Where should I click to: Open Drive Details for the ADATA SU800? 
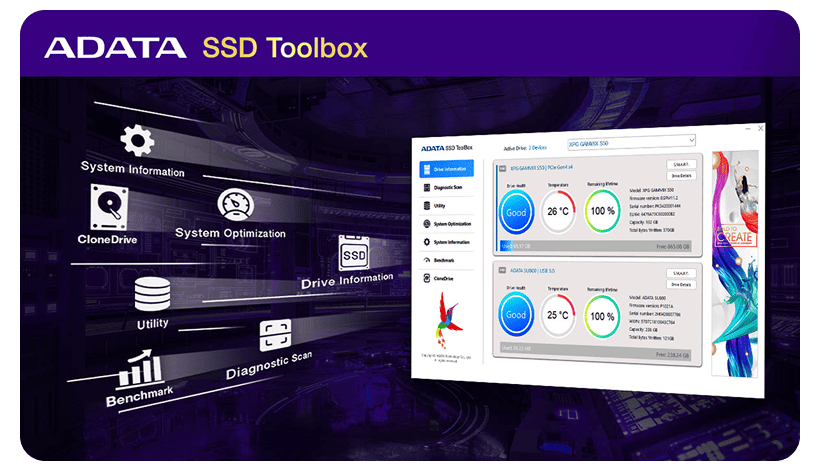click(681, 284)
